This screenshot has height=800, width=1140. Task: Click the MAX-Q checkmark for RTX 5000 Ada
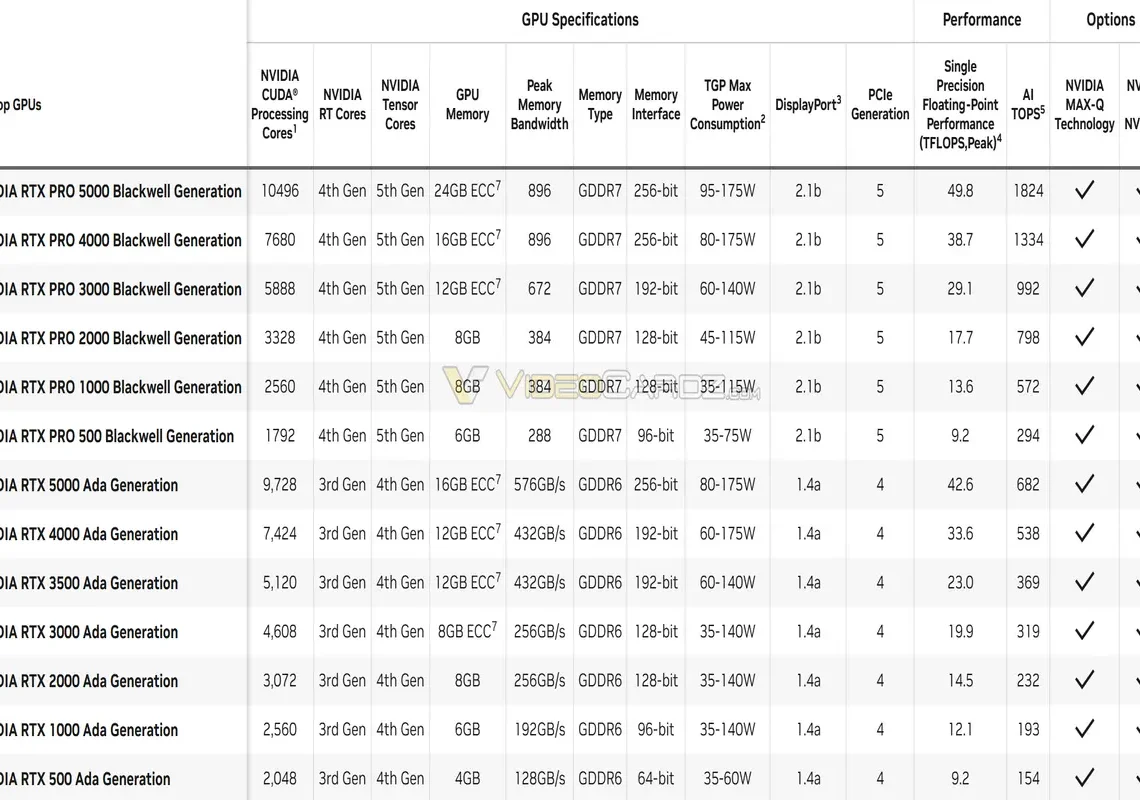click(x=1084, y=484)
